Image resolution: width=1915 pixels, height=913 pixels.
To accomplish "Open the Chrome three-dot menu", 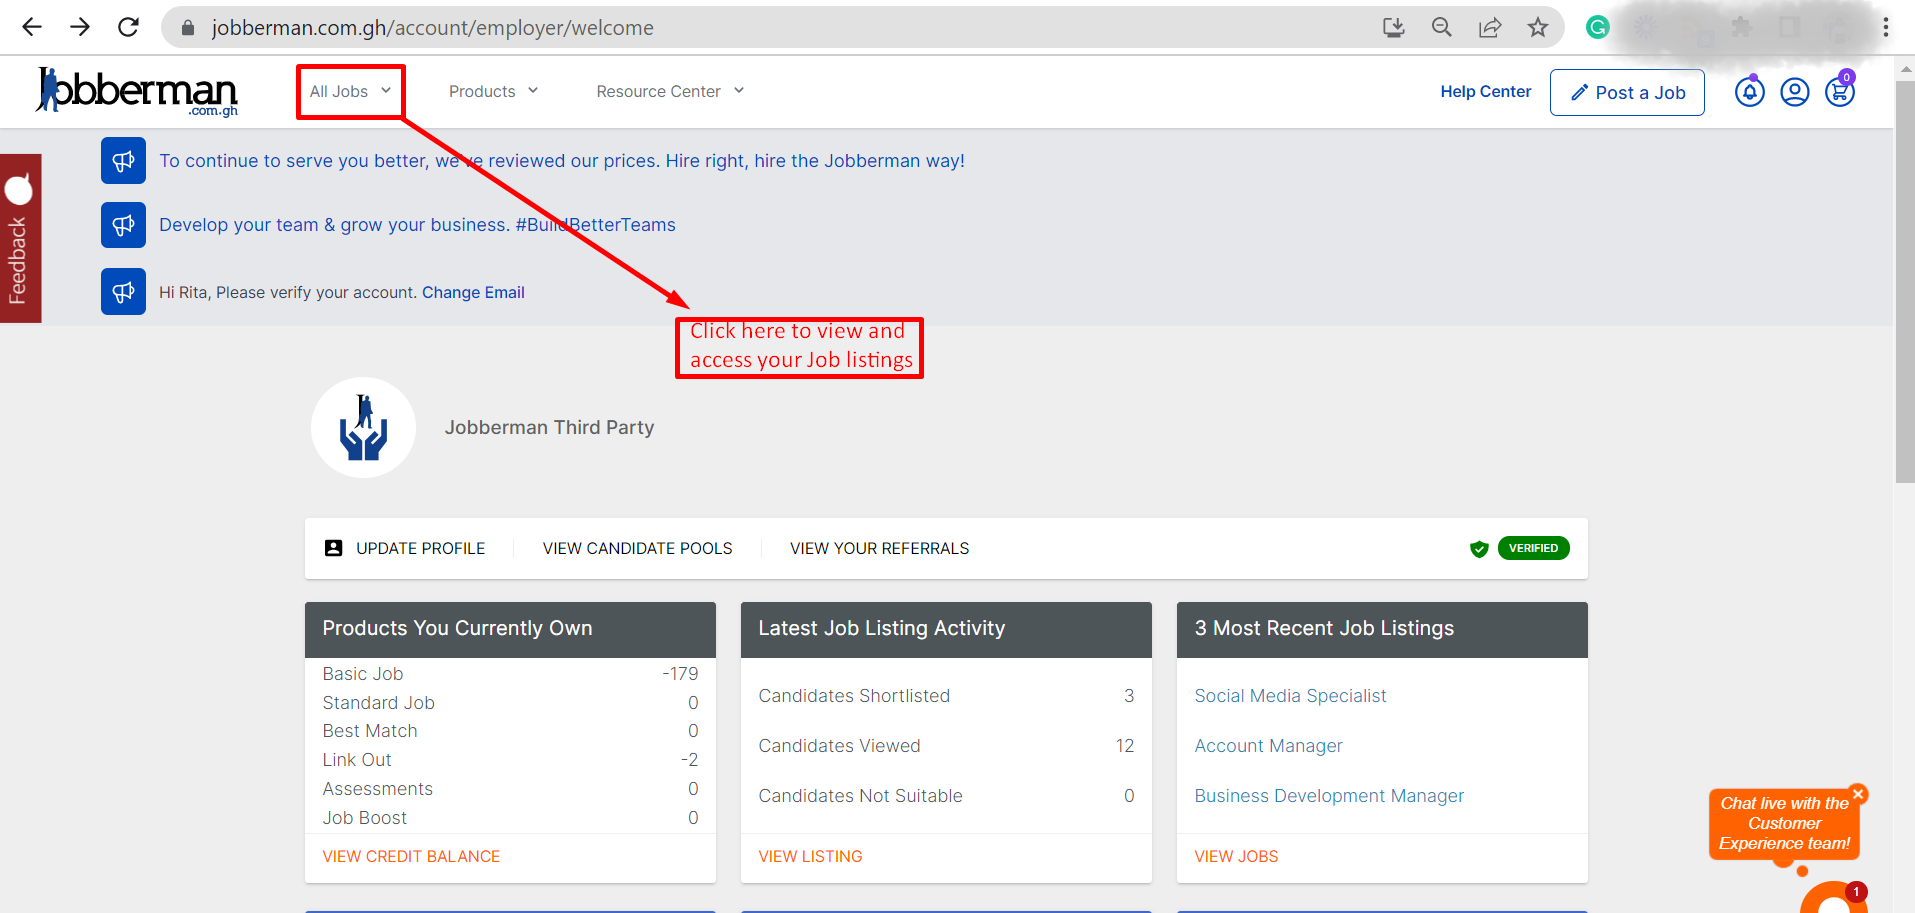I will 1886,27.
